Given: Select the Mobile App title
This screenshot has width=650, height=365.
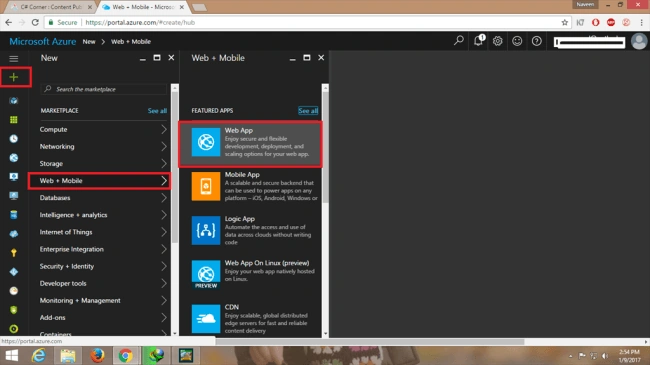Looking at the screenshot, I should pyautogui.click(x=242, y=175).
